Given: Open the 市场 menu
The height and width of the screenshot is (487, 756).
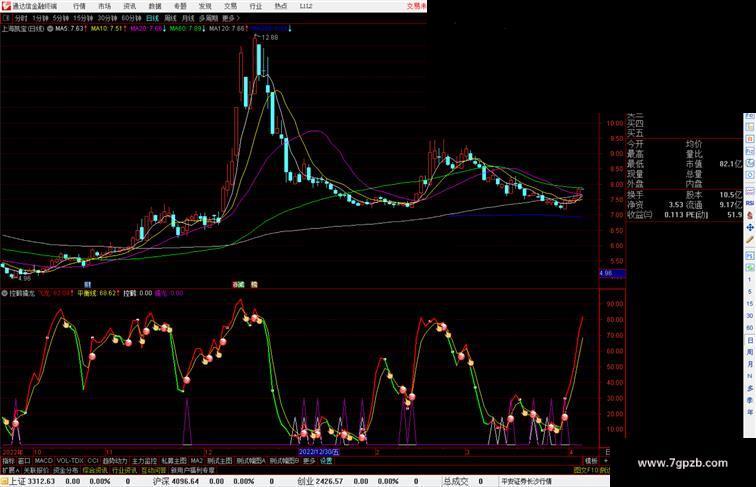Looking at the screenshot, I should coord(104,6).
